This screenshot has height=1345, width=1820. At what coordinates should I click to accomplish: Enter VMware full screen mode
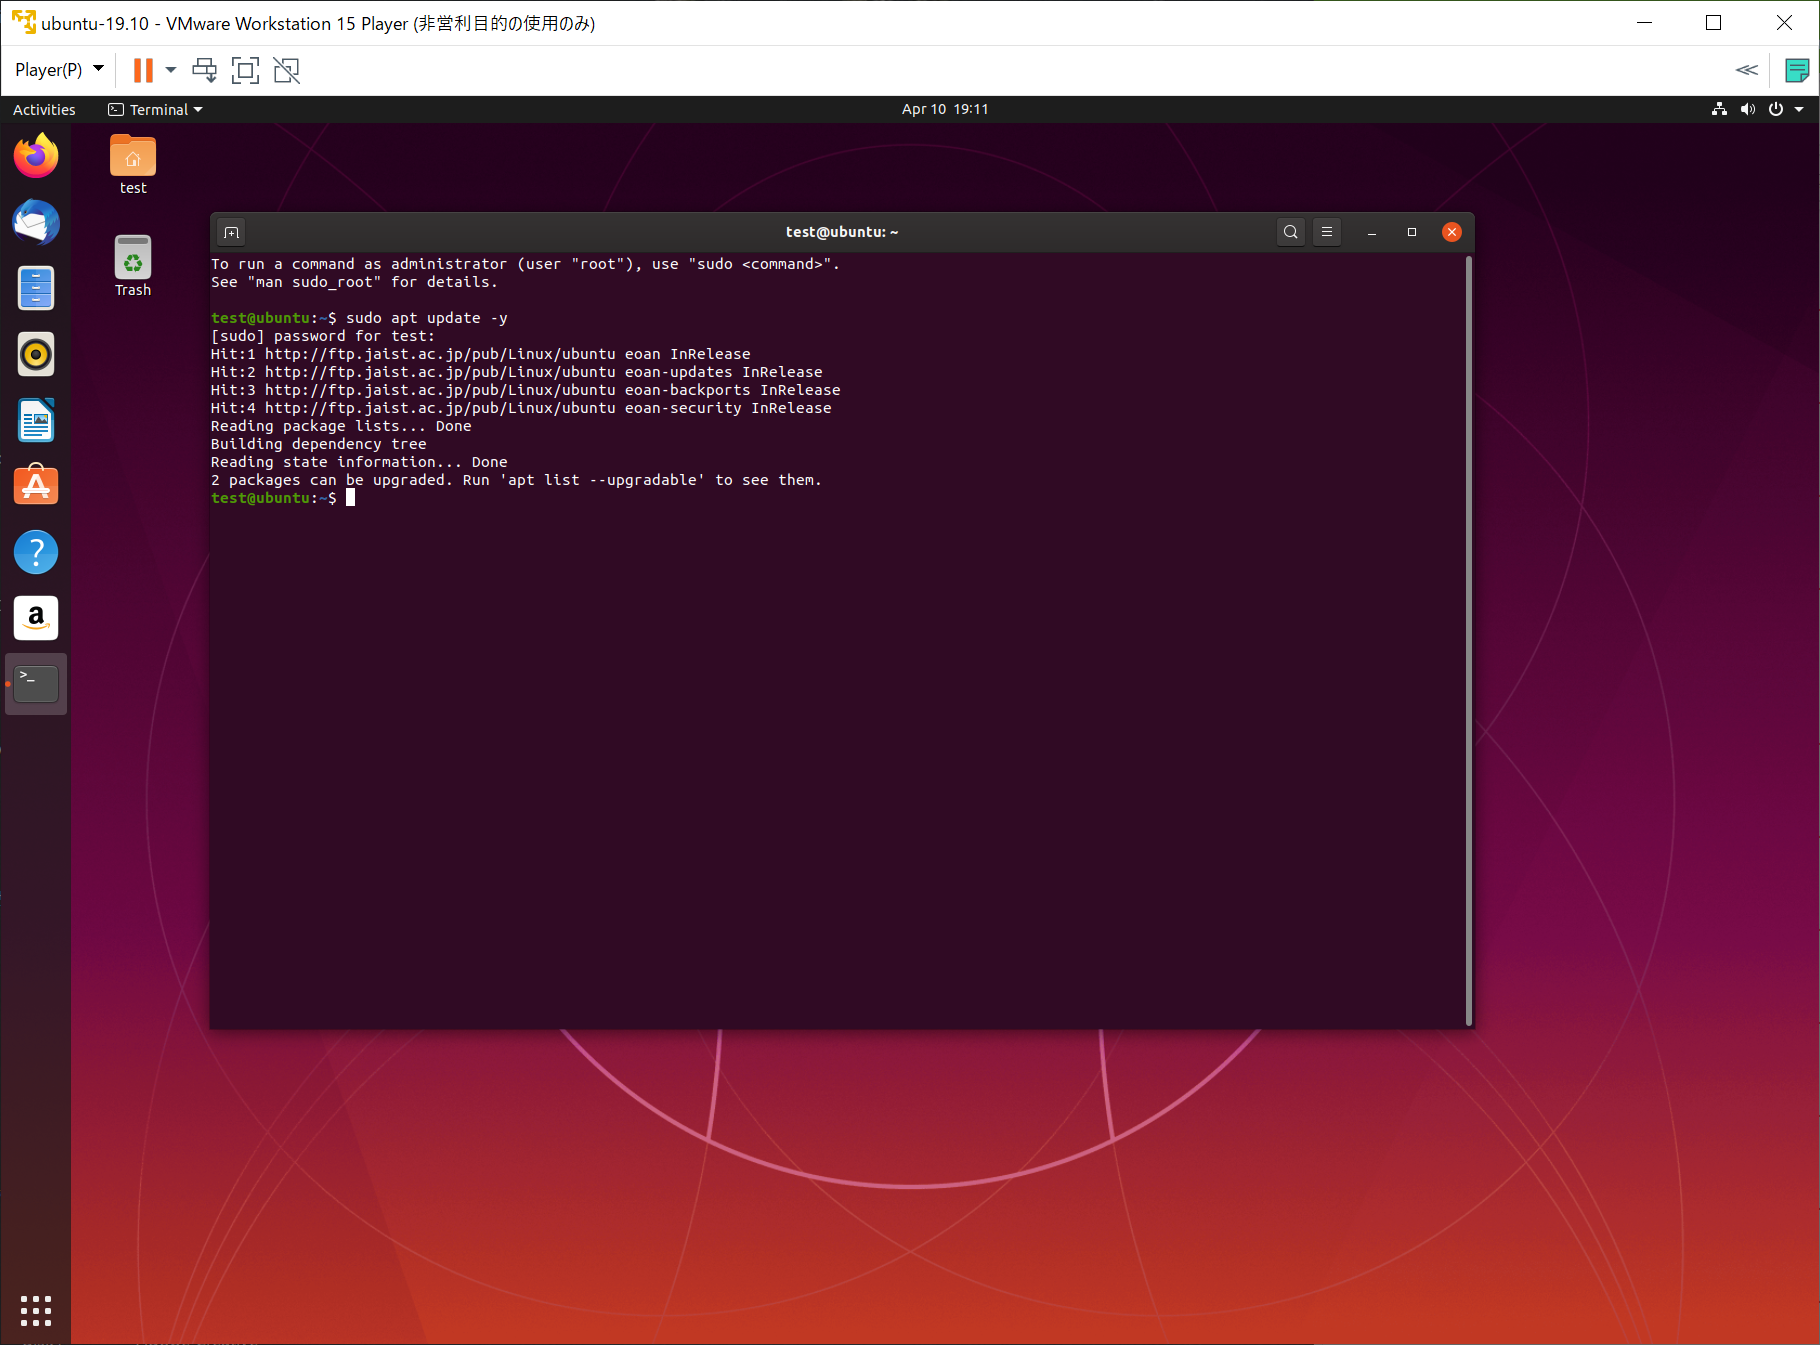pyautogui.click(x=245, y=70)
